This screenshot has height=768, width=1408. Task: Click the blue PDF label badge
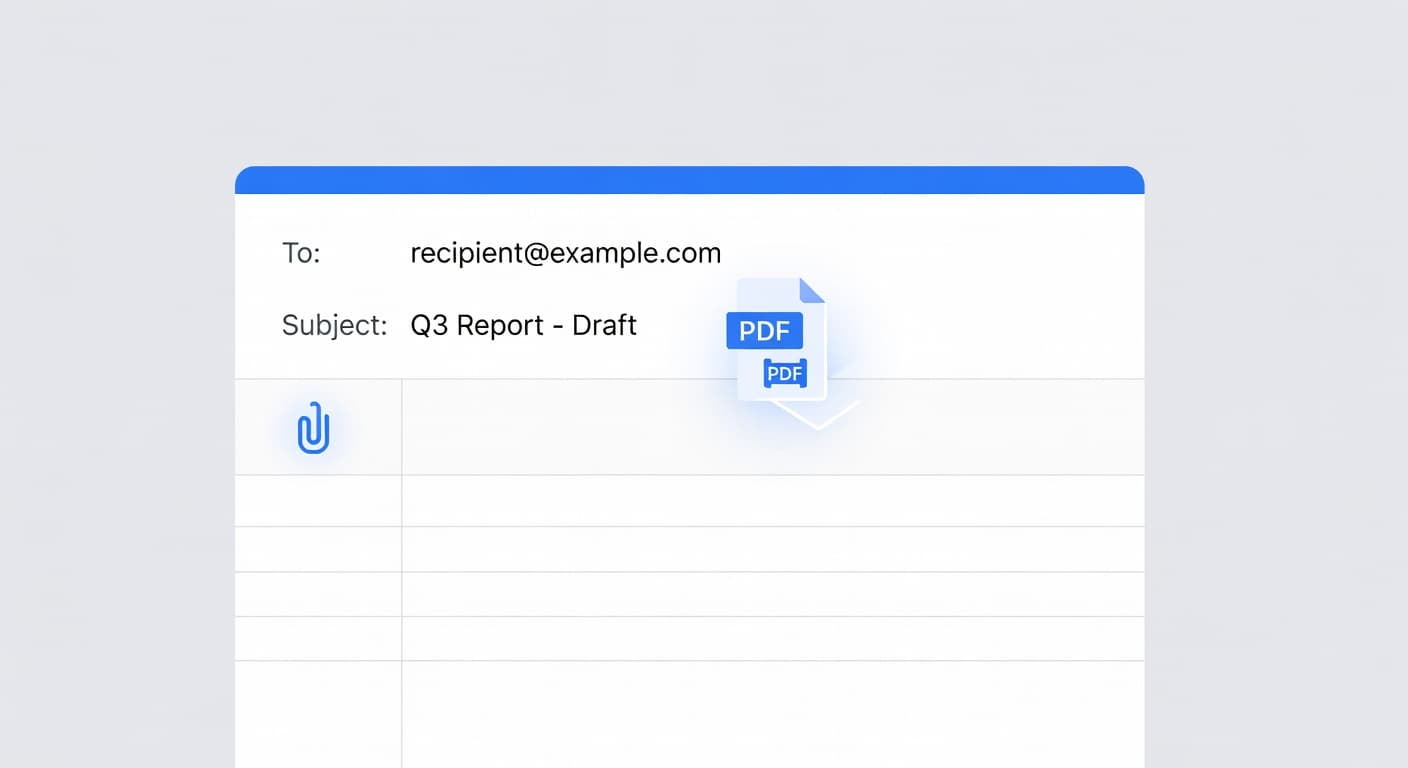[764, 330]
